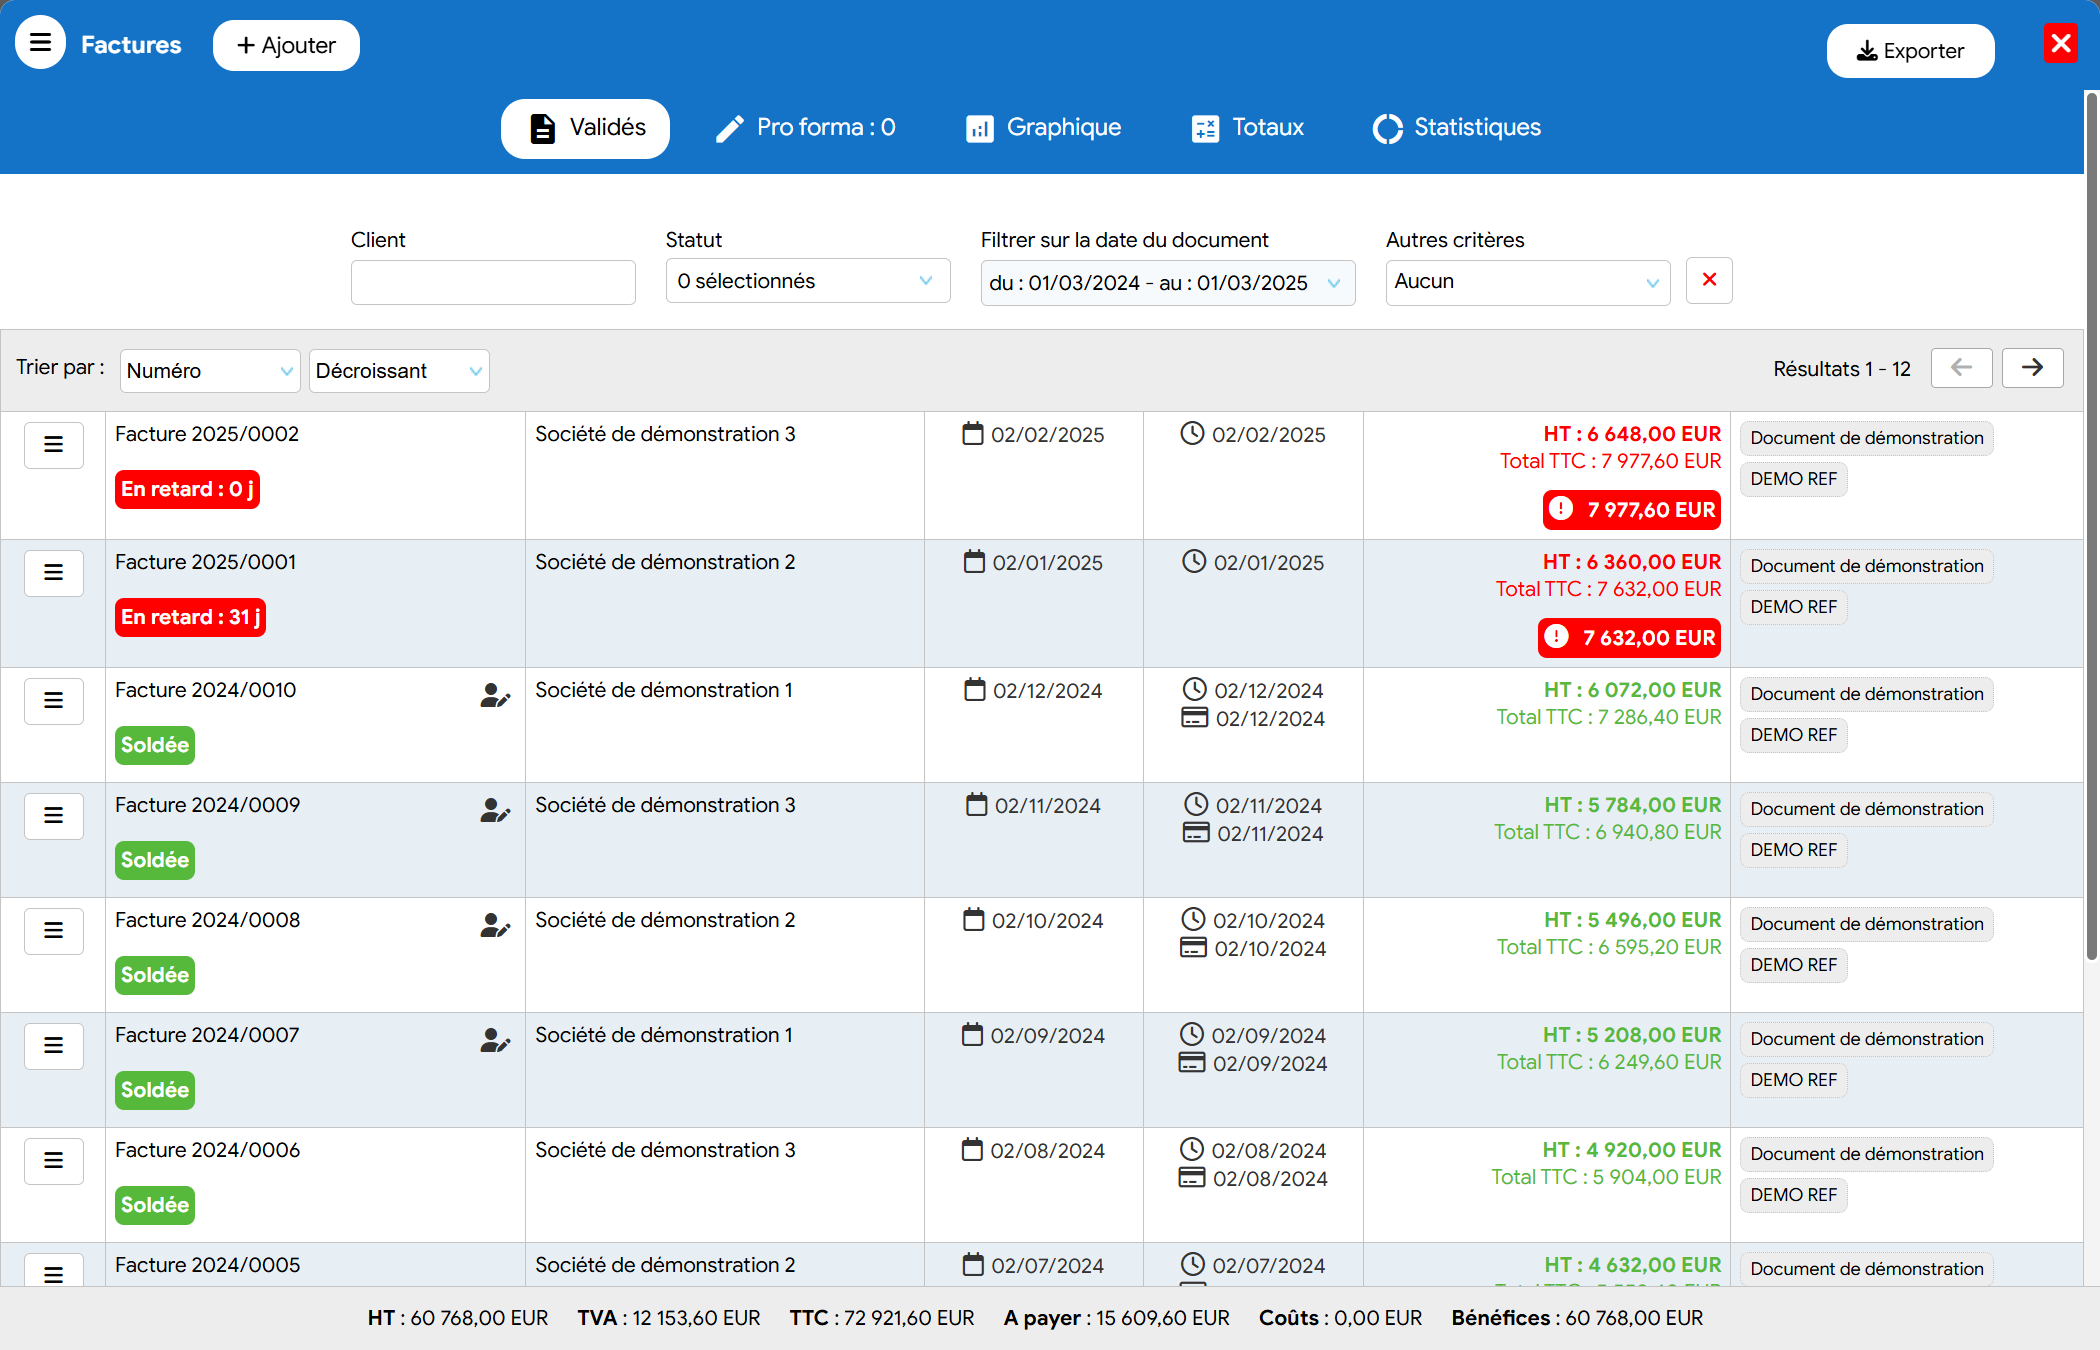Click Soldée badge on Facture 2024/0006
2100x1350 pixels.
tap(155, 1205)
